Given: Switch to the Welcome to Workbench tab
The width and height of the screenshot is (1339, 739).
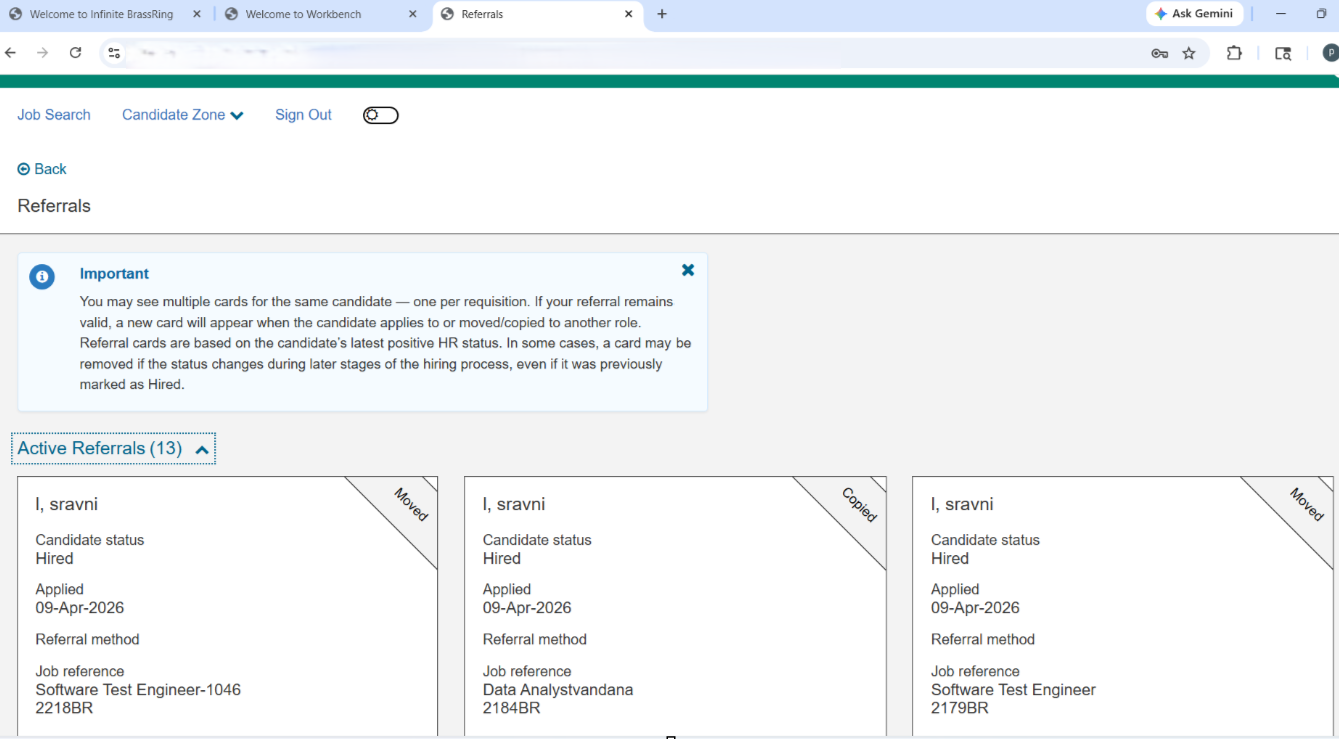Looking at the screenshot, I should pyautogui.click(x=310, y=14).
